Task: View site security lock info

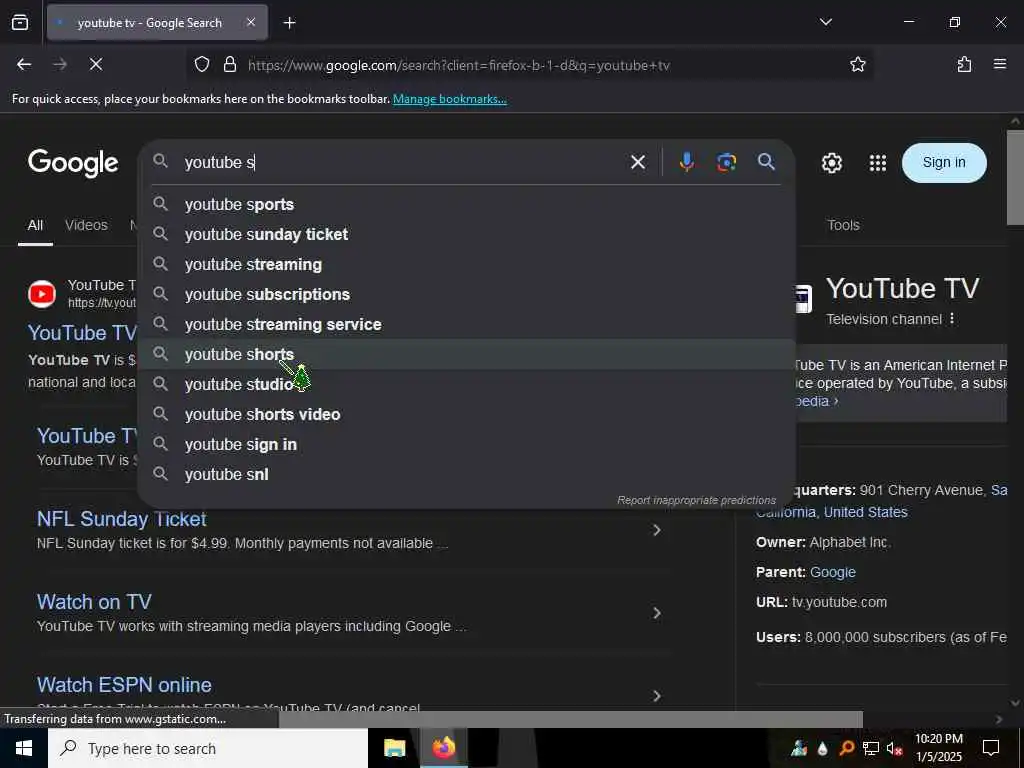Action: [229, 64]
